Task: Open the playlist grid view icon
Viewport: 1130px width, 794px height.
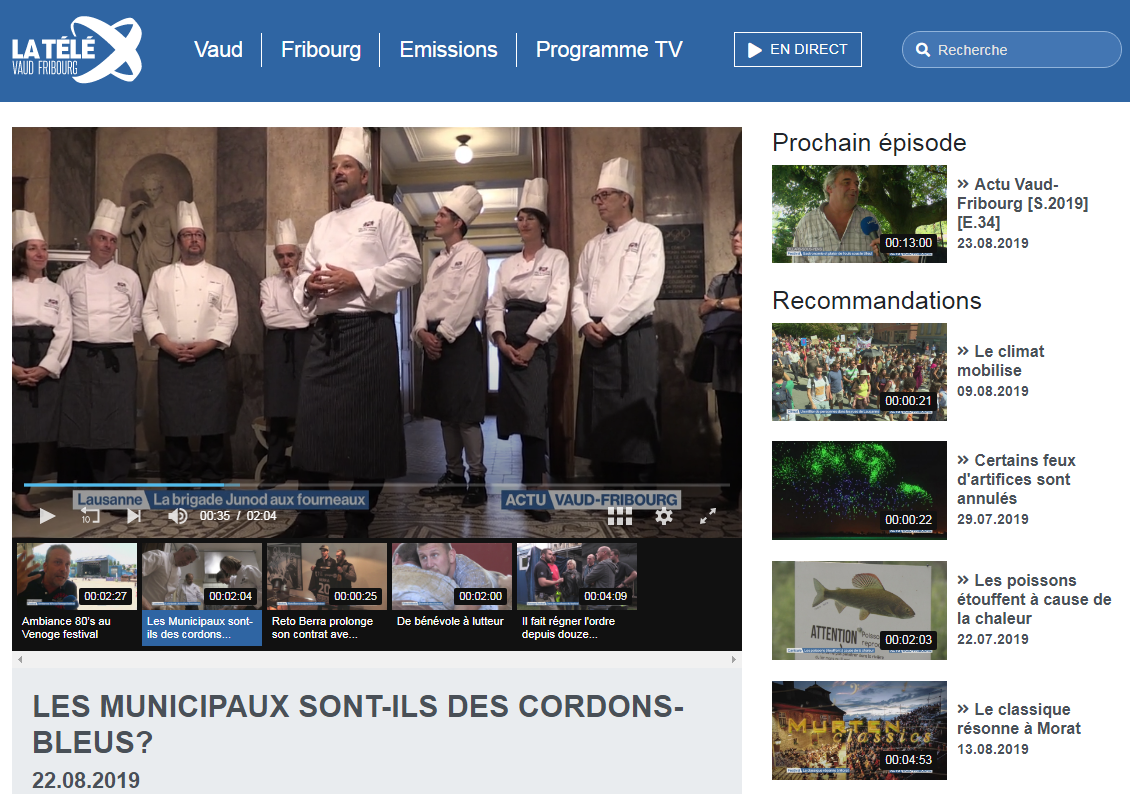Action: [620, 516]
